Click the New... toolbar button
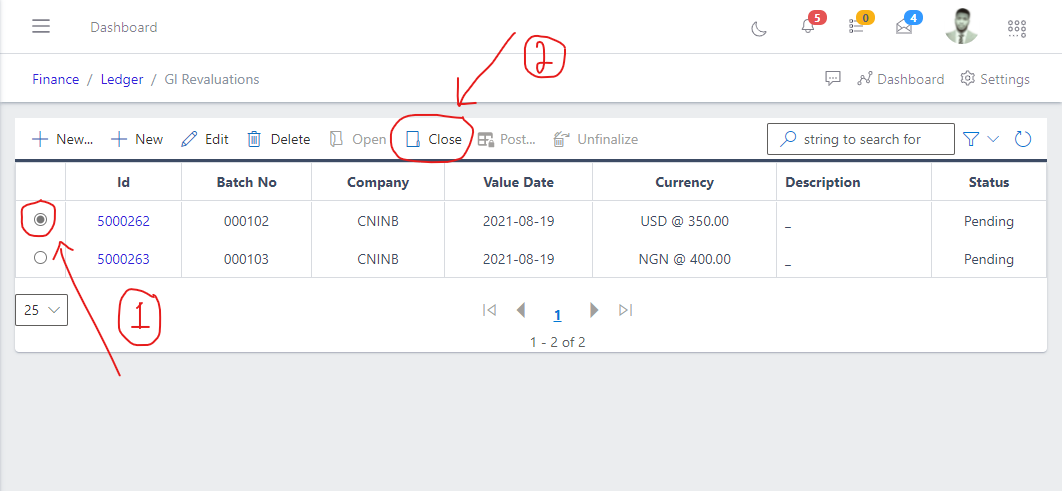Viewport: 1062px width, 491px height. [x=62, y=140]
